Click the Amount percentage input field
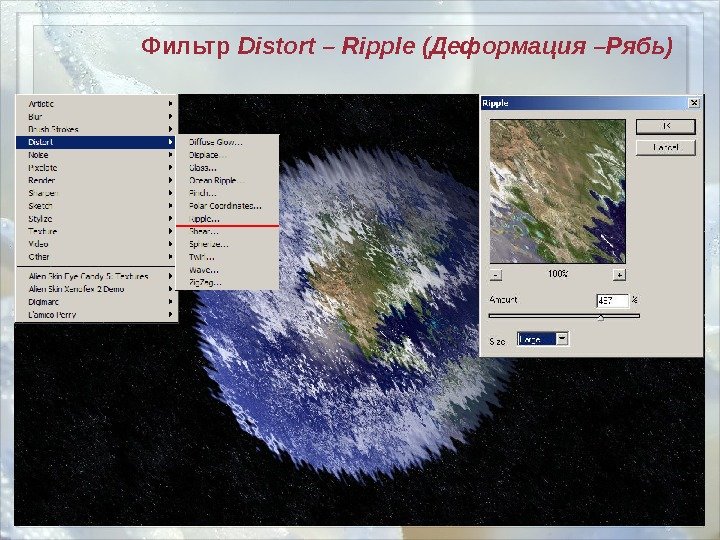The image size is (720, 540). click(612, 301)
